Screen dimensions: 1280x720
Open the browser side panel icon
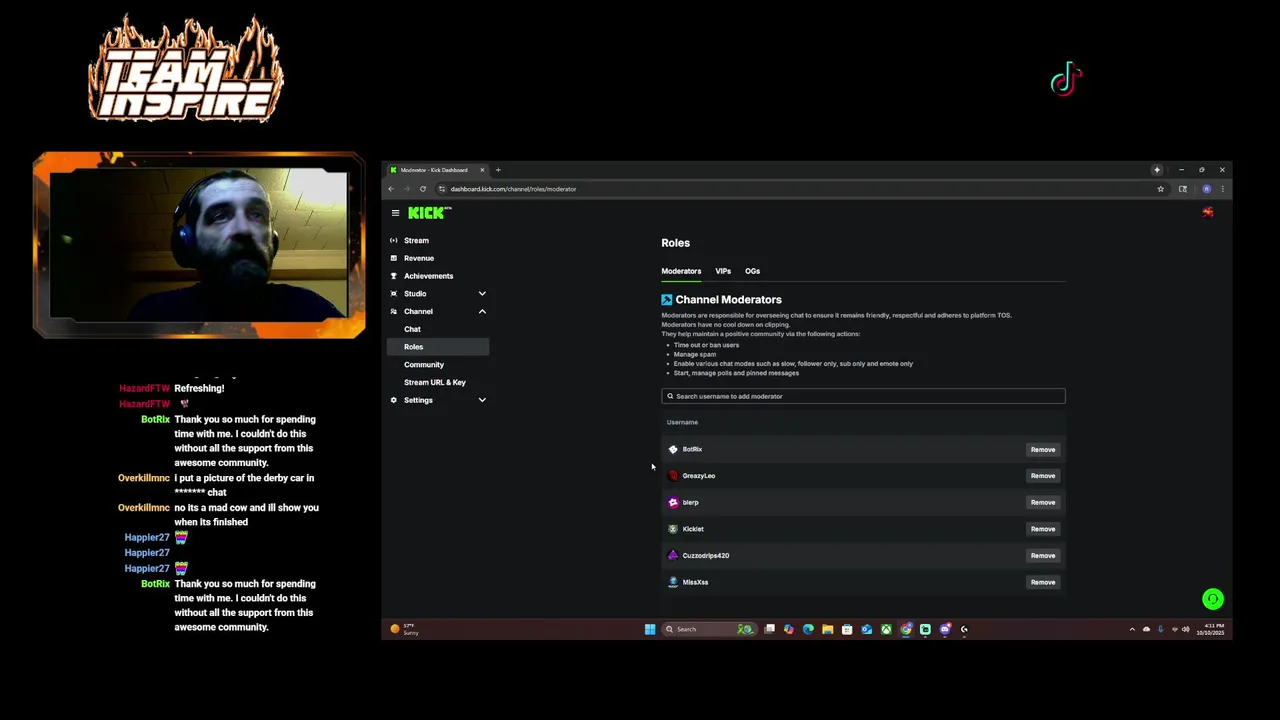[1183, 189]
